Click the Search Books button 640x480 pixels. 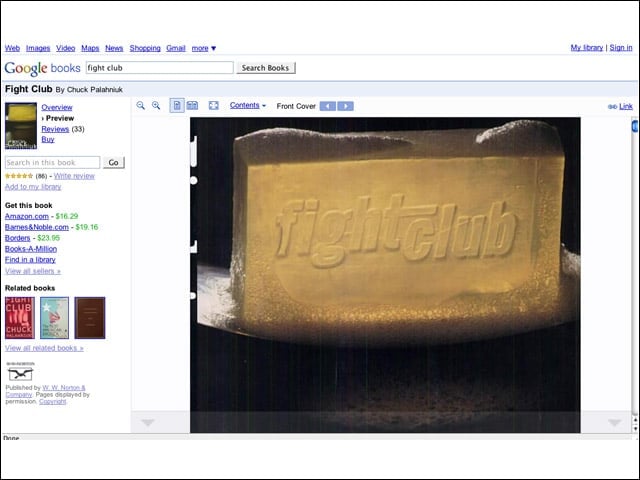[x=266, y=68]
